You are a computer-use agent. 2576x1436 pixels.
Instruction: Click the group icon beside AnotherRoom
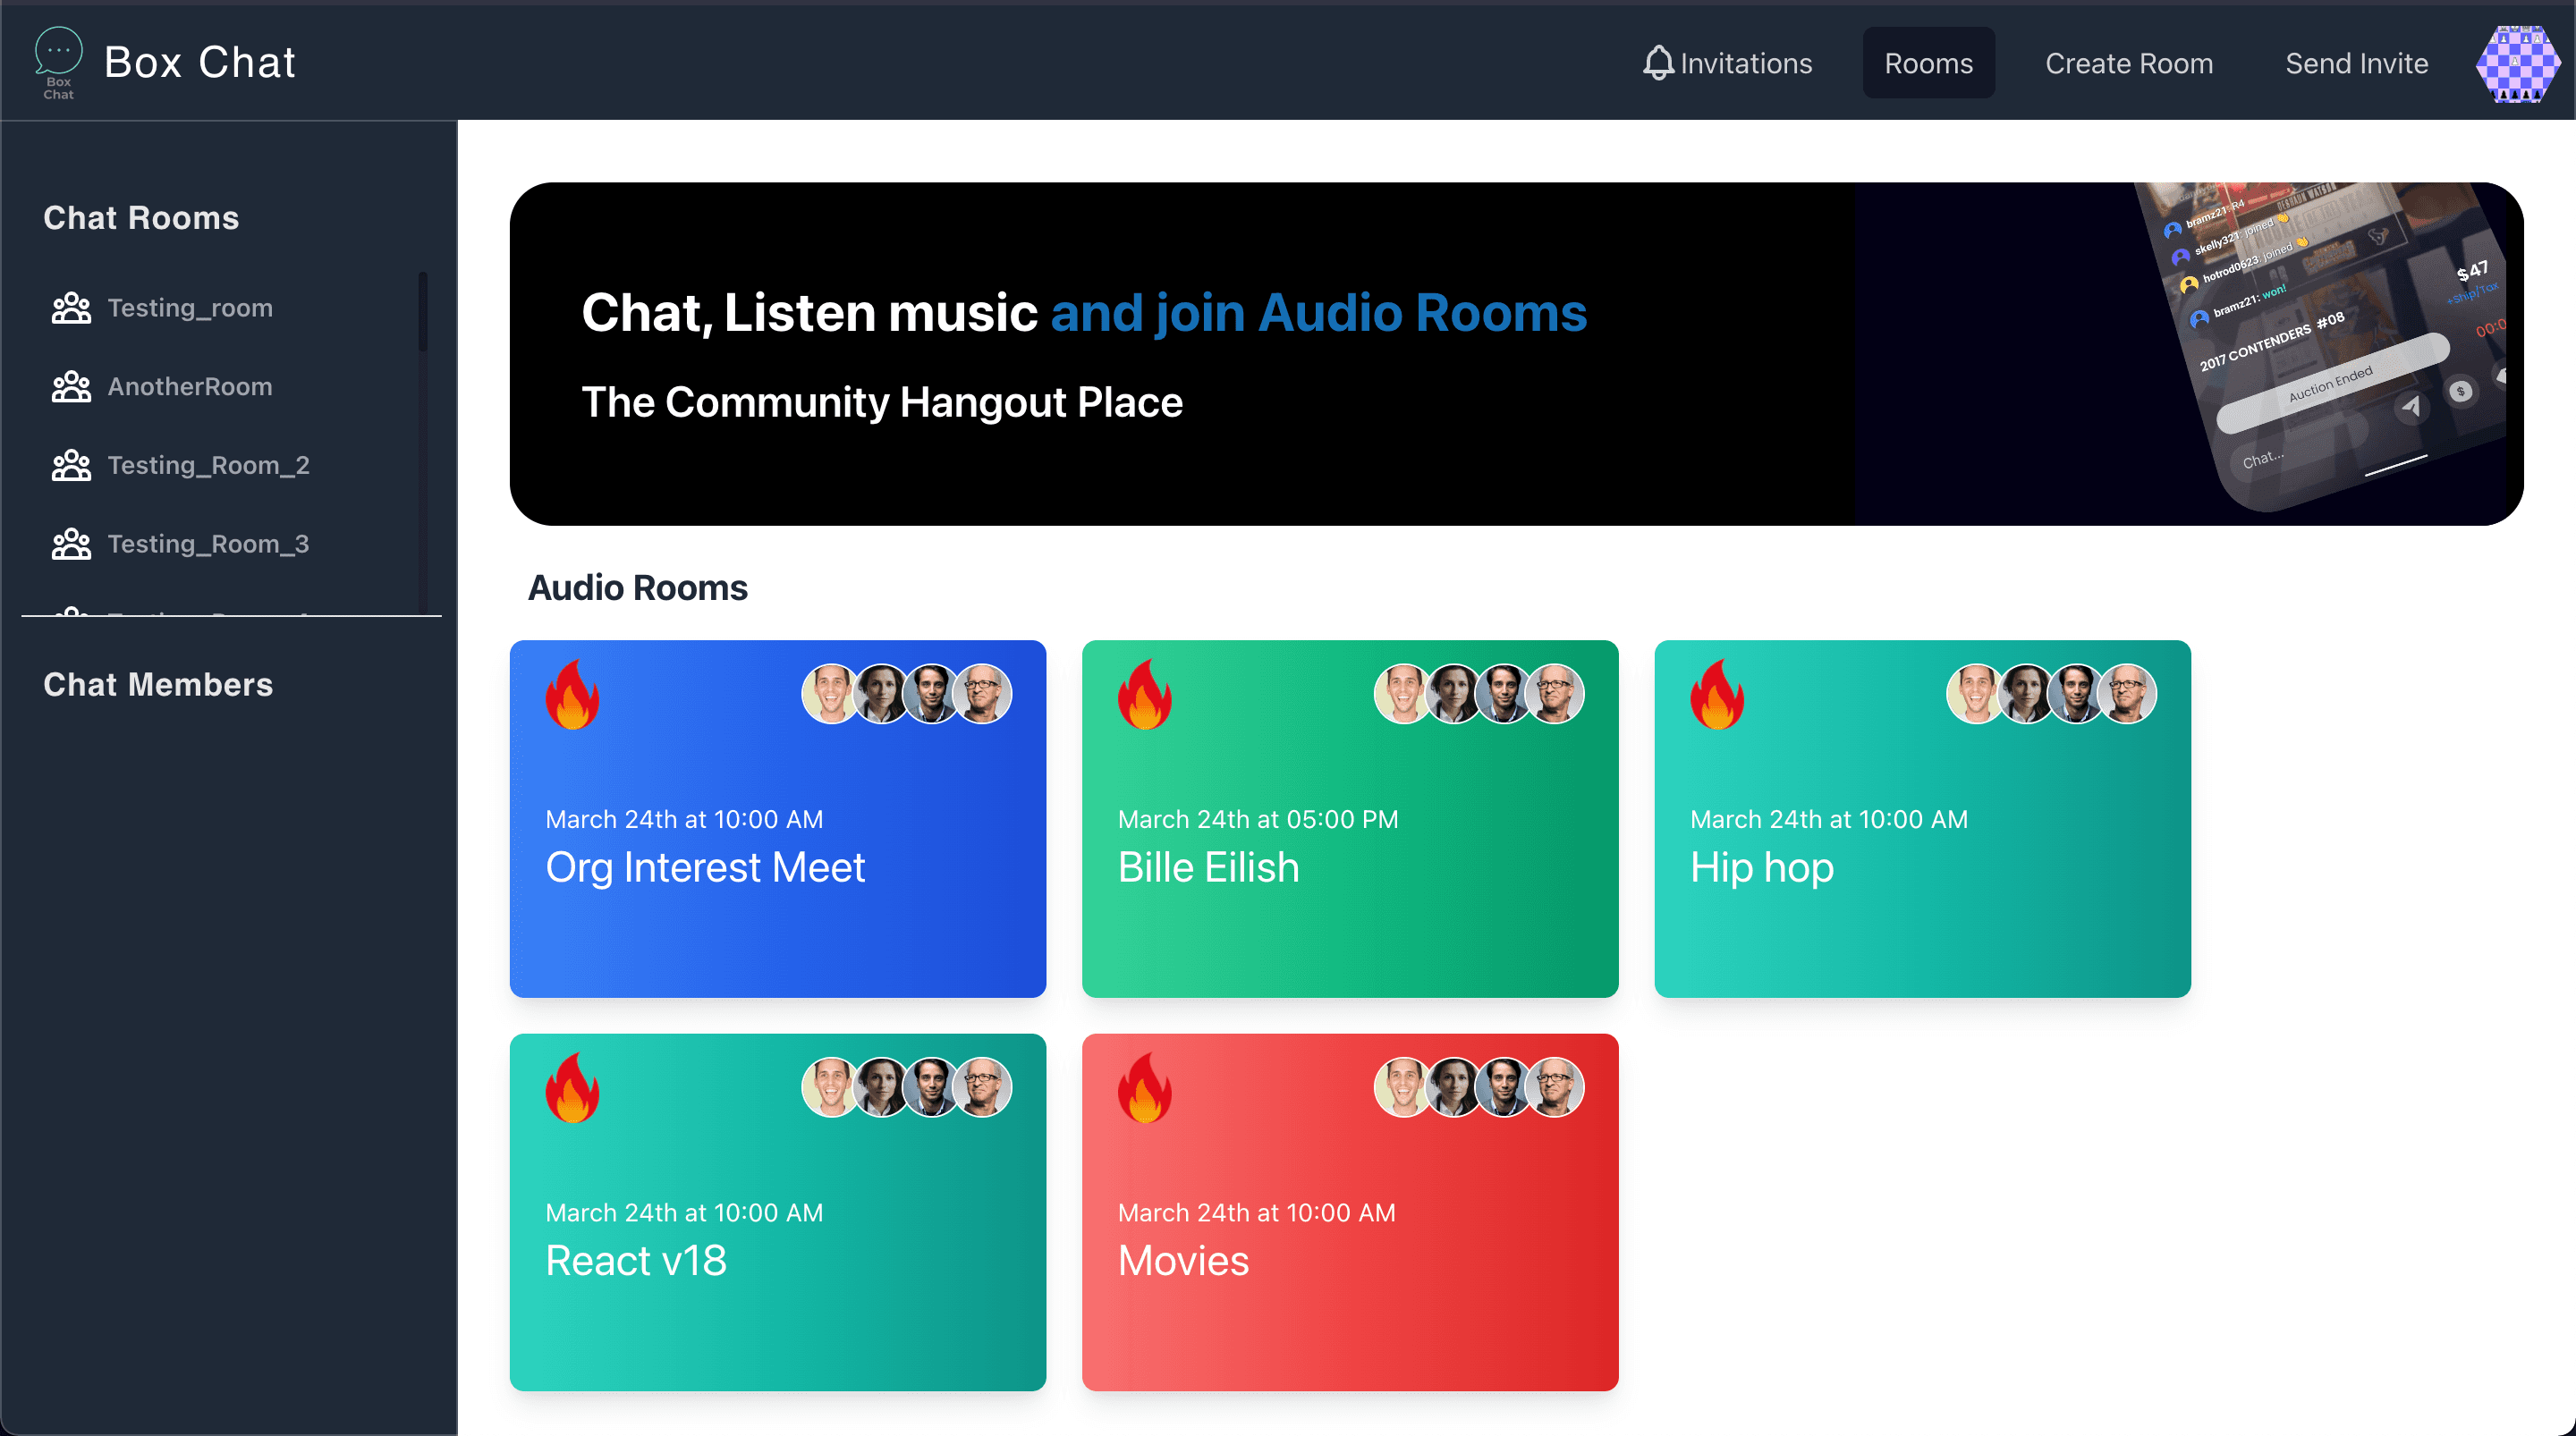tap(71, 387)
